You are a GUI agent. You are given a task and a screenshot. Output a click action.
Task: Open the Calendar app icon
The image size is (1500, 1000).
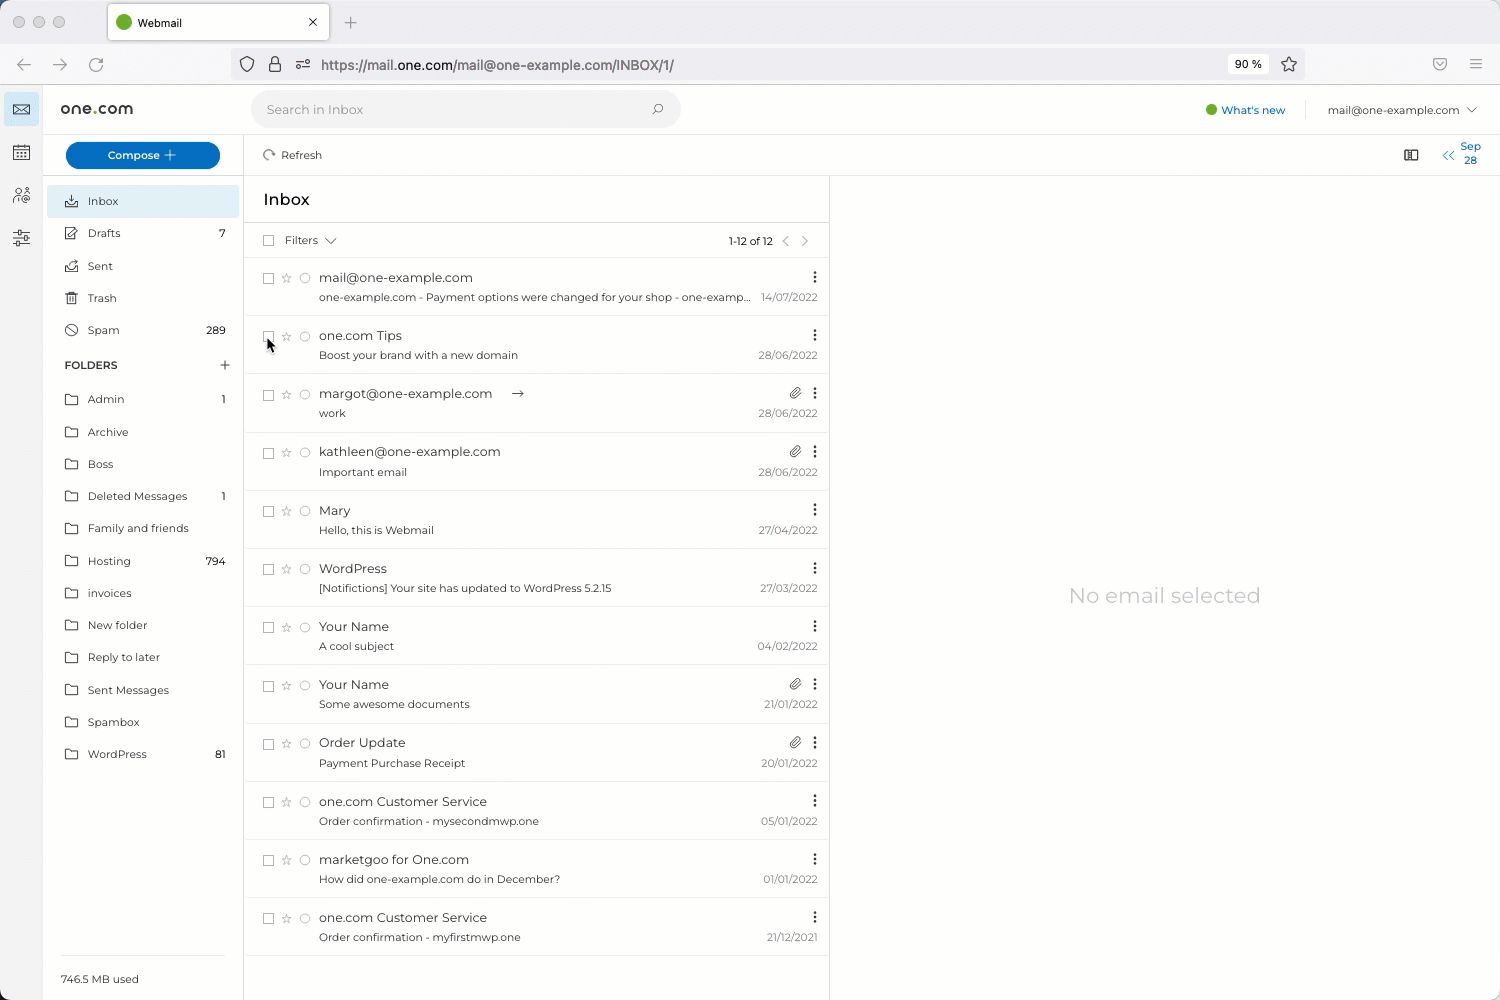tap(21, 152)
